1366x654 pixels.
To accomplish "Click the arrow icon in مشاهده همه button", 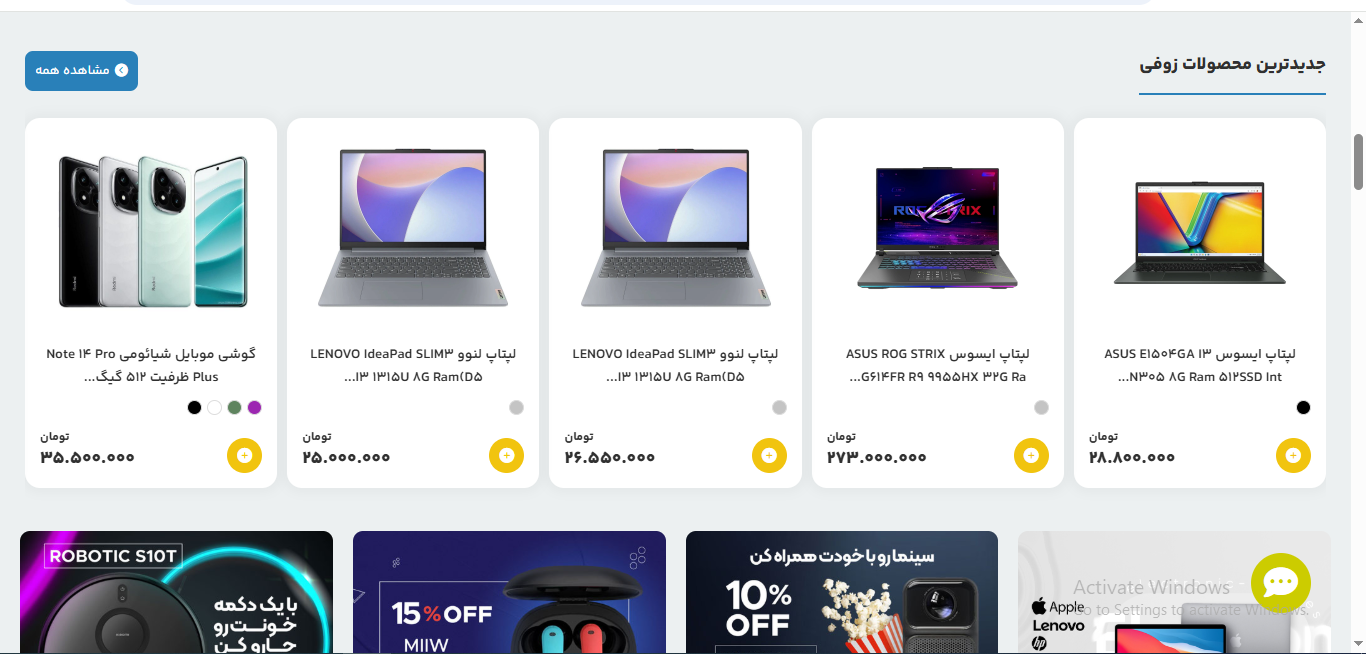I will [122, 70].
